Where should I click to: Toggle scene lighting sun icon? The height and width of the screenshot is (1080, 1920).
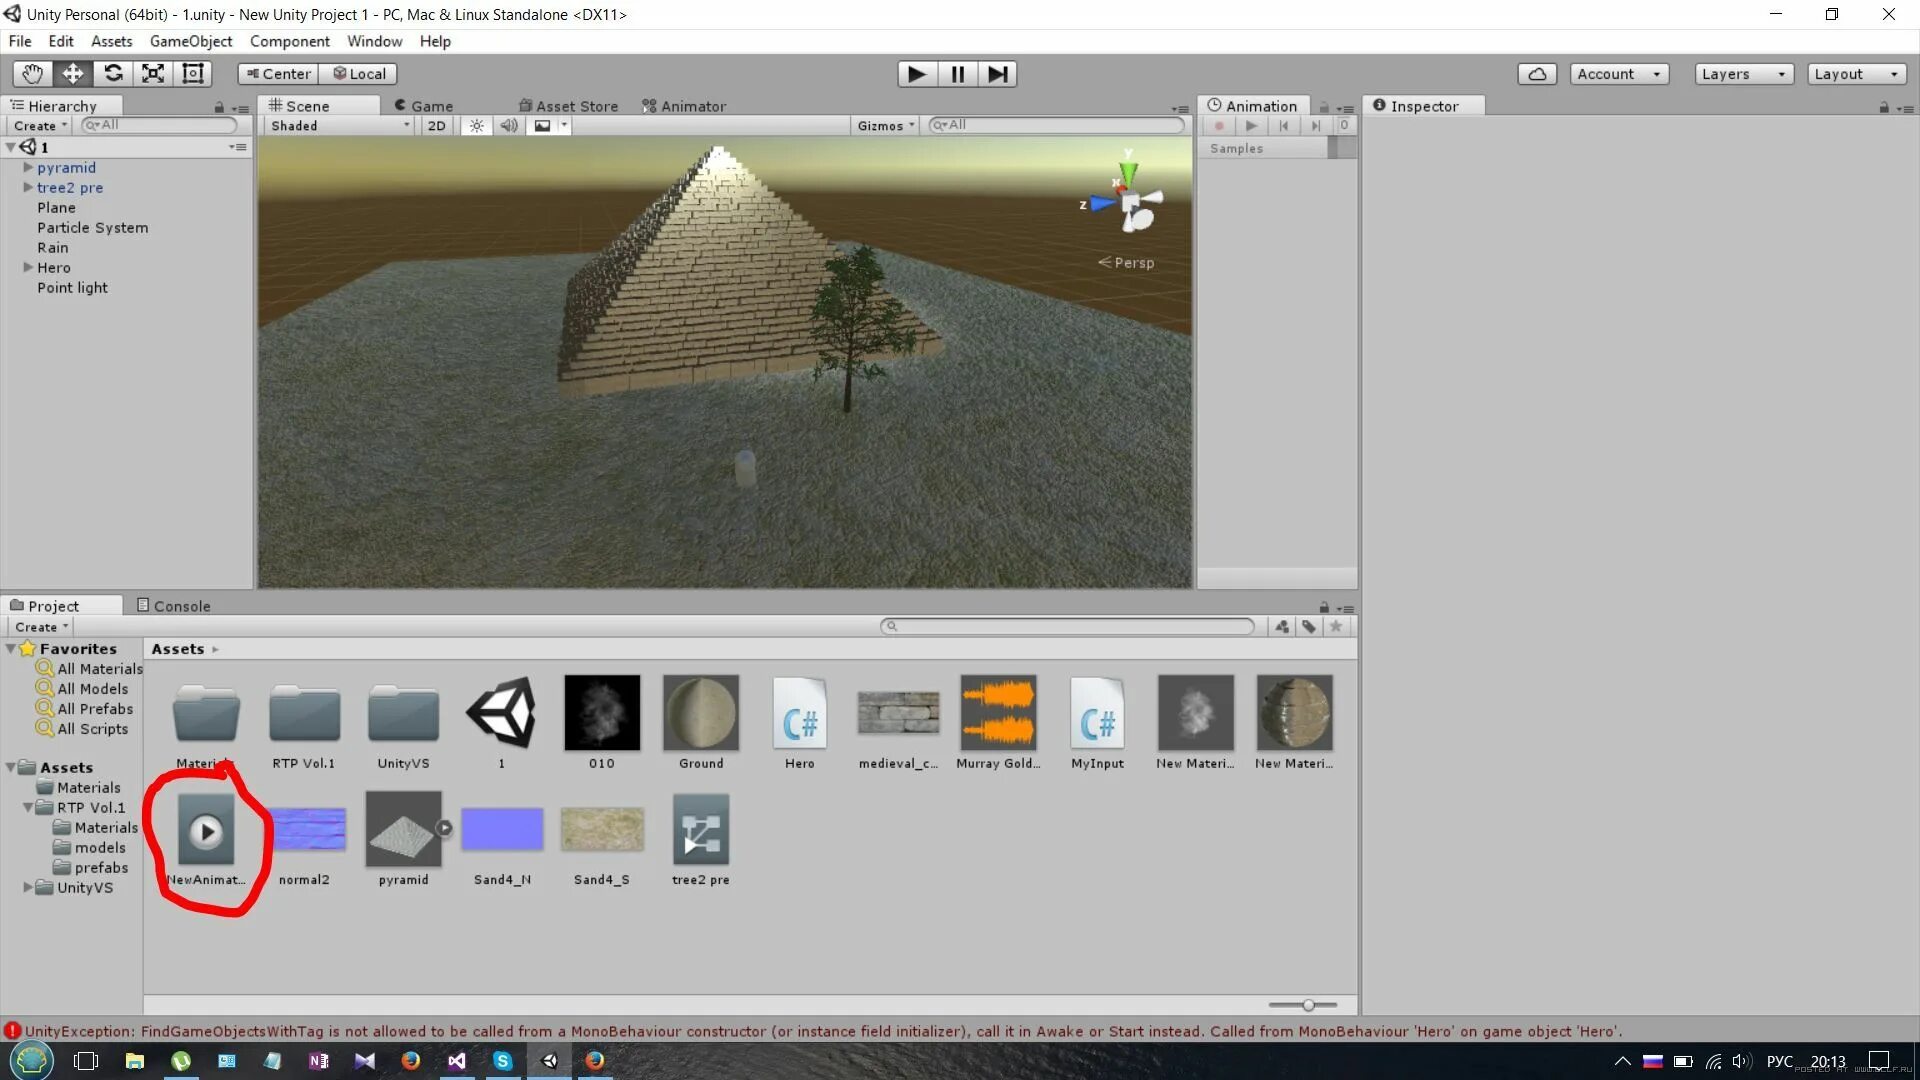pyautogui.click(x=477, y=125)
